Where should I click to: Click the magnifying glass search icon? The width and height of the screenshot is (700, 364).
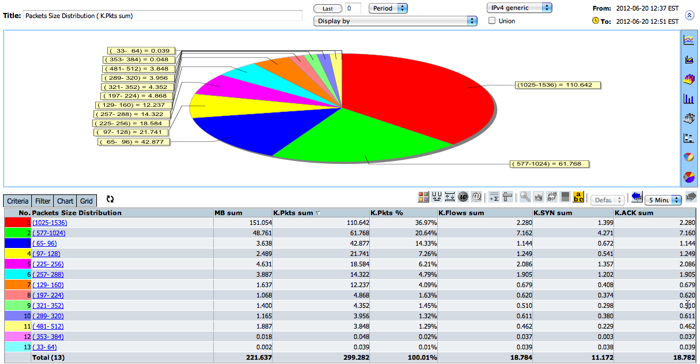[x=525, y=197]
